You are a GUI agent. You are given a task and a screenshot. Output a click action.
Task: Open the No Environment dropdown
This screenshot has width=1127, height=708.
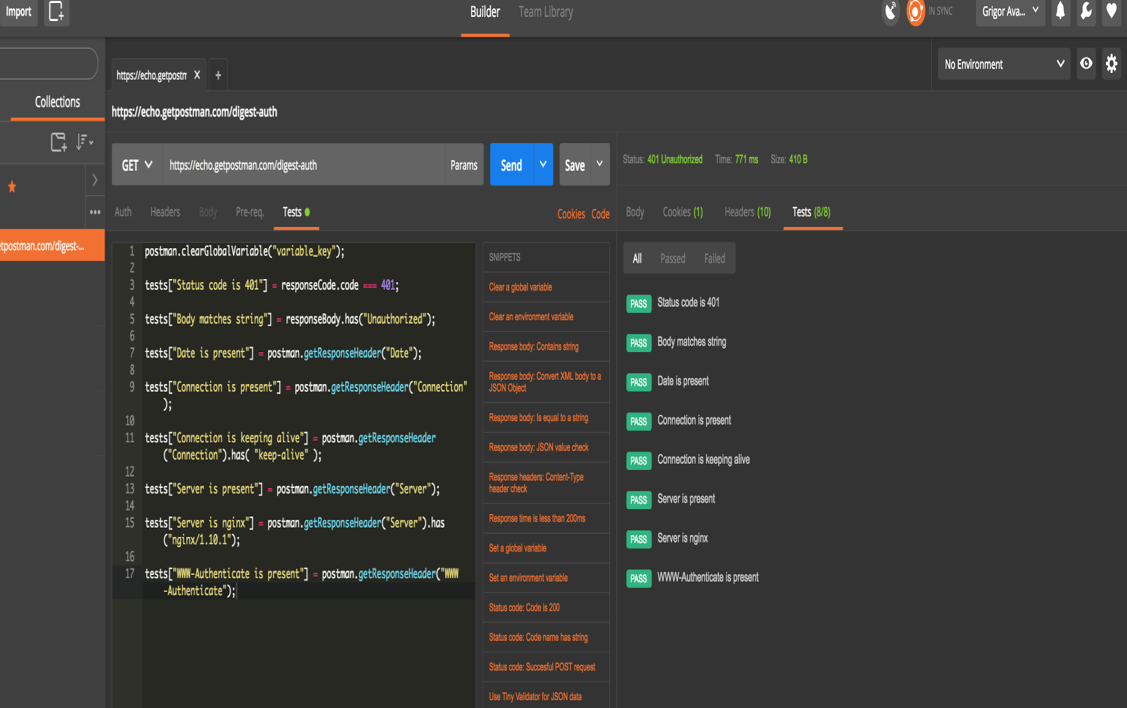point(1004,64)
